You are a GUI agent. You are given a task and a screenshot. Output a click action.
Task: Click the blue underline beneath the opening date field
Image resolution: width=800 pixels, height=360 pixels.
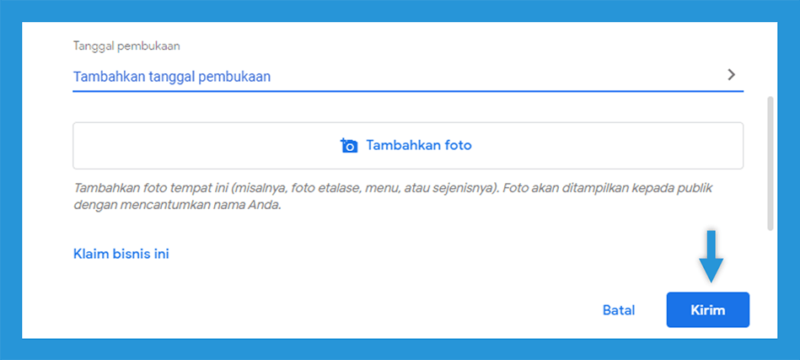408,91
